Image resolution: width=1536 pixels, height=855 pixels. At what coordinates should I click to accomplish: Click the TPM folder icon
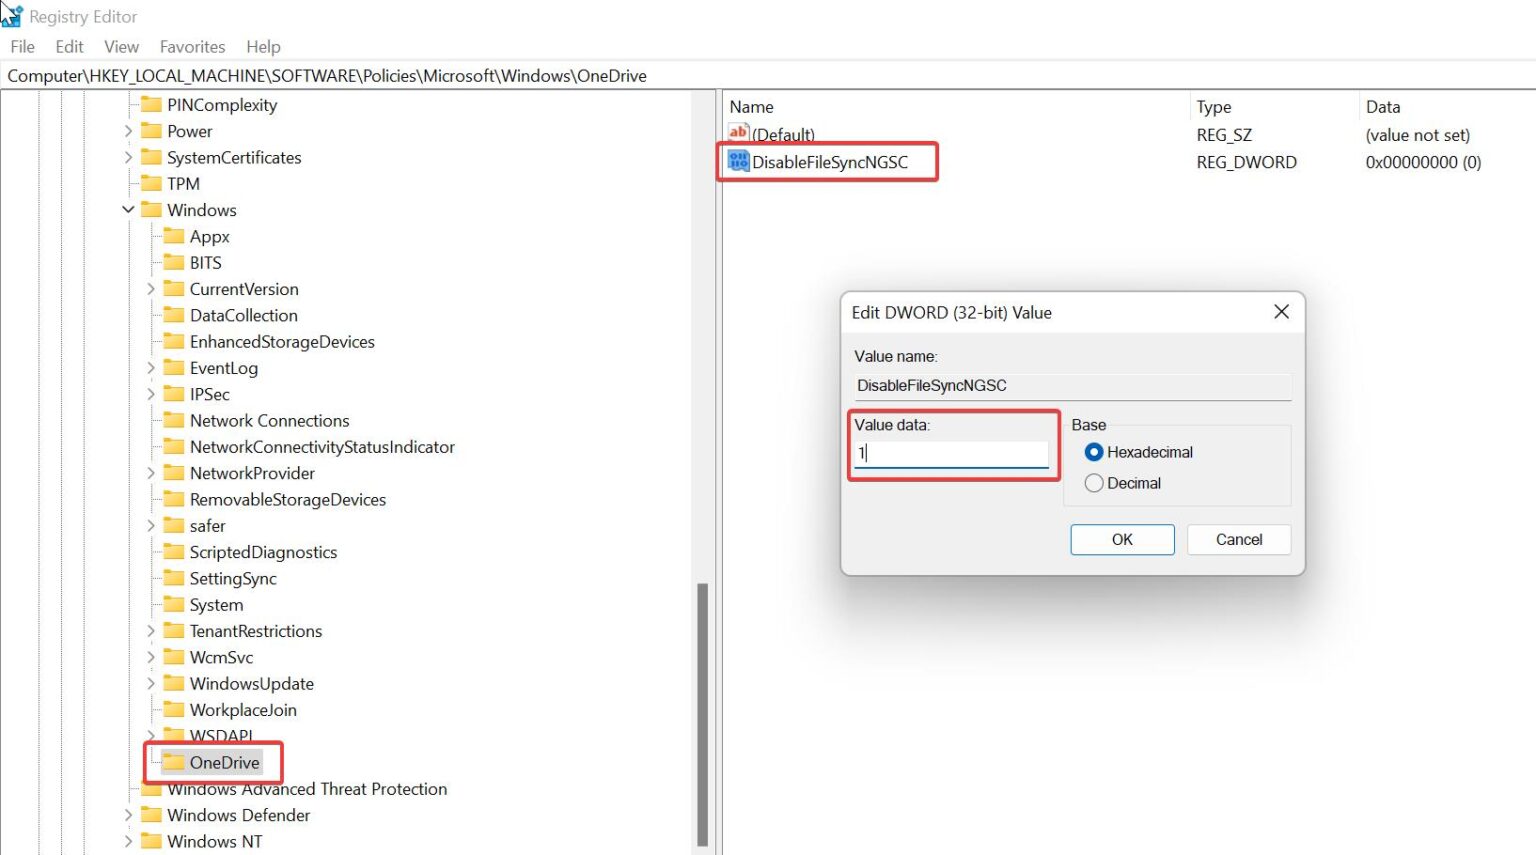[151, 183]
